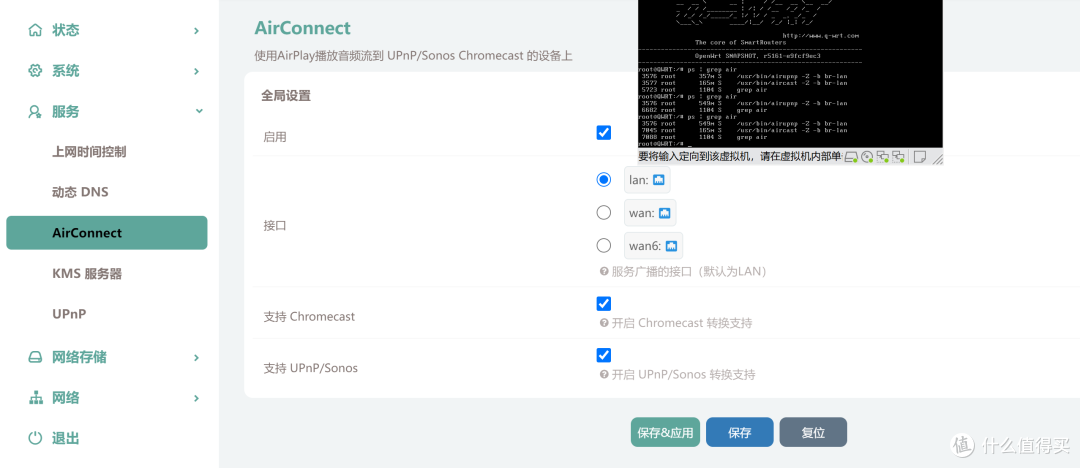
Task: Click the 状态 home icon in sidebar
Action: 35,30
